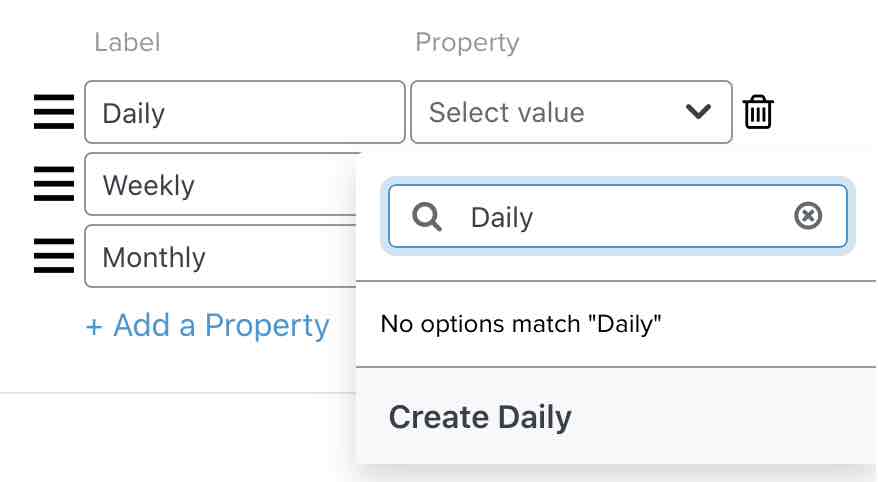The image size is (878, 482).
Task: Click the Weekly label input field
Action: (x=222, y=184)
